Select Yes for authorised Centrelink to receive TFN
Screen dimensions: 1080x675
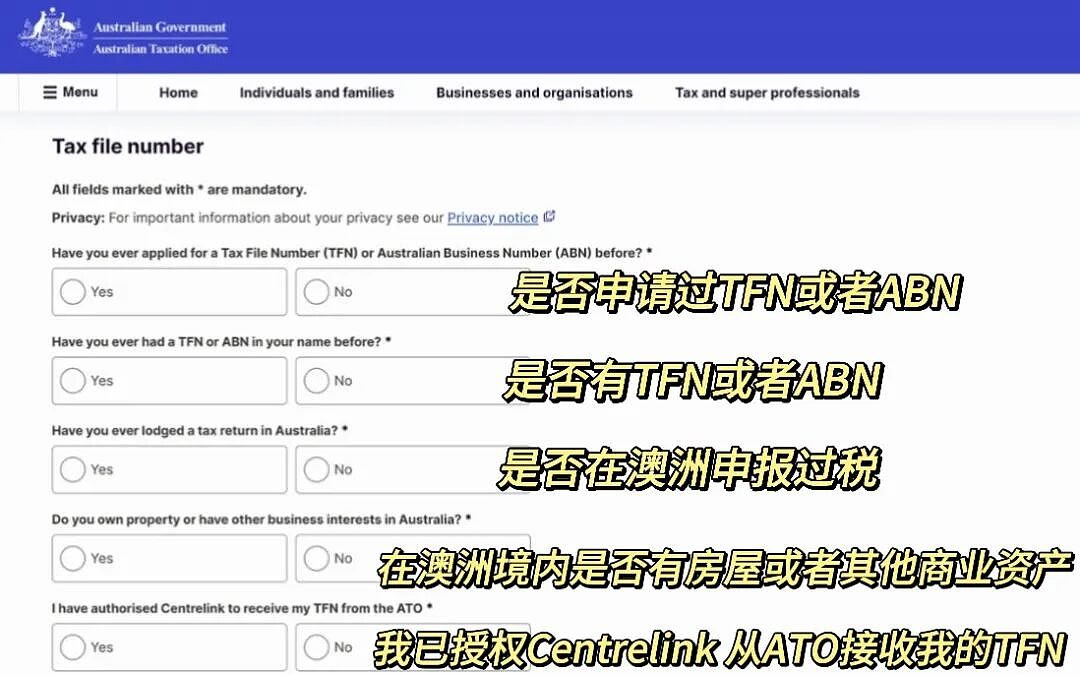tap(169, 647)
